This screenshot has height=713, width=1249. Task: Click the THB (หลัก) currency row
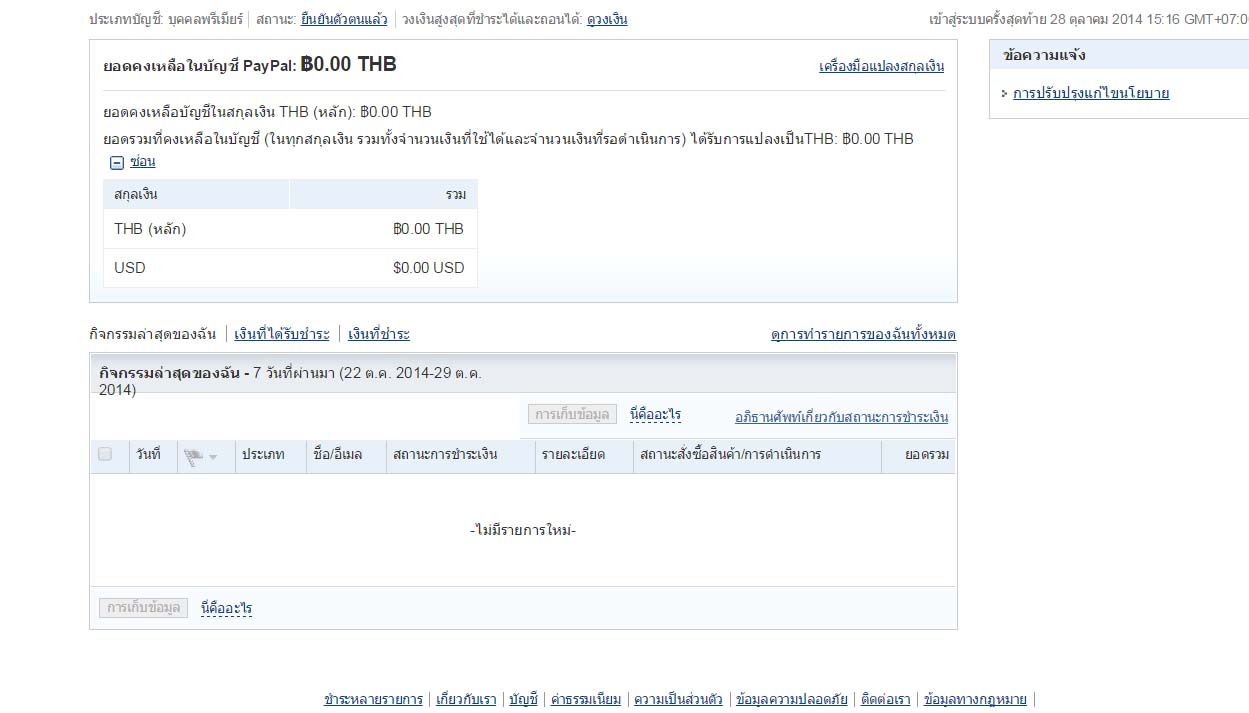point(290,229)
